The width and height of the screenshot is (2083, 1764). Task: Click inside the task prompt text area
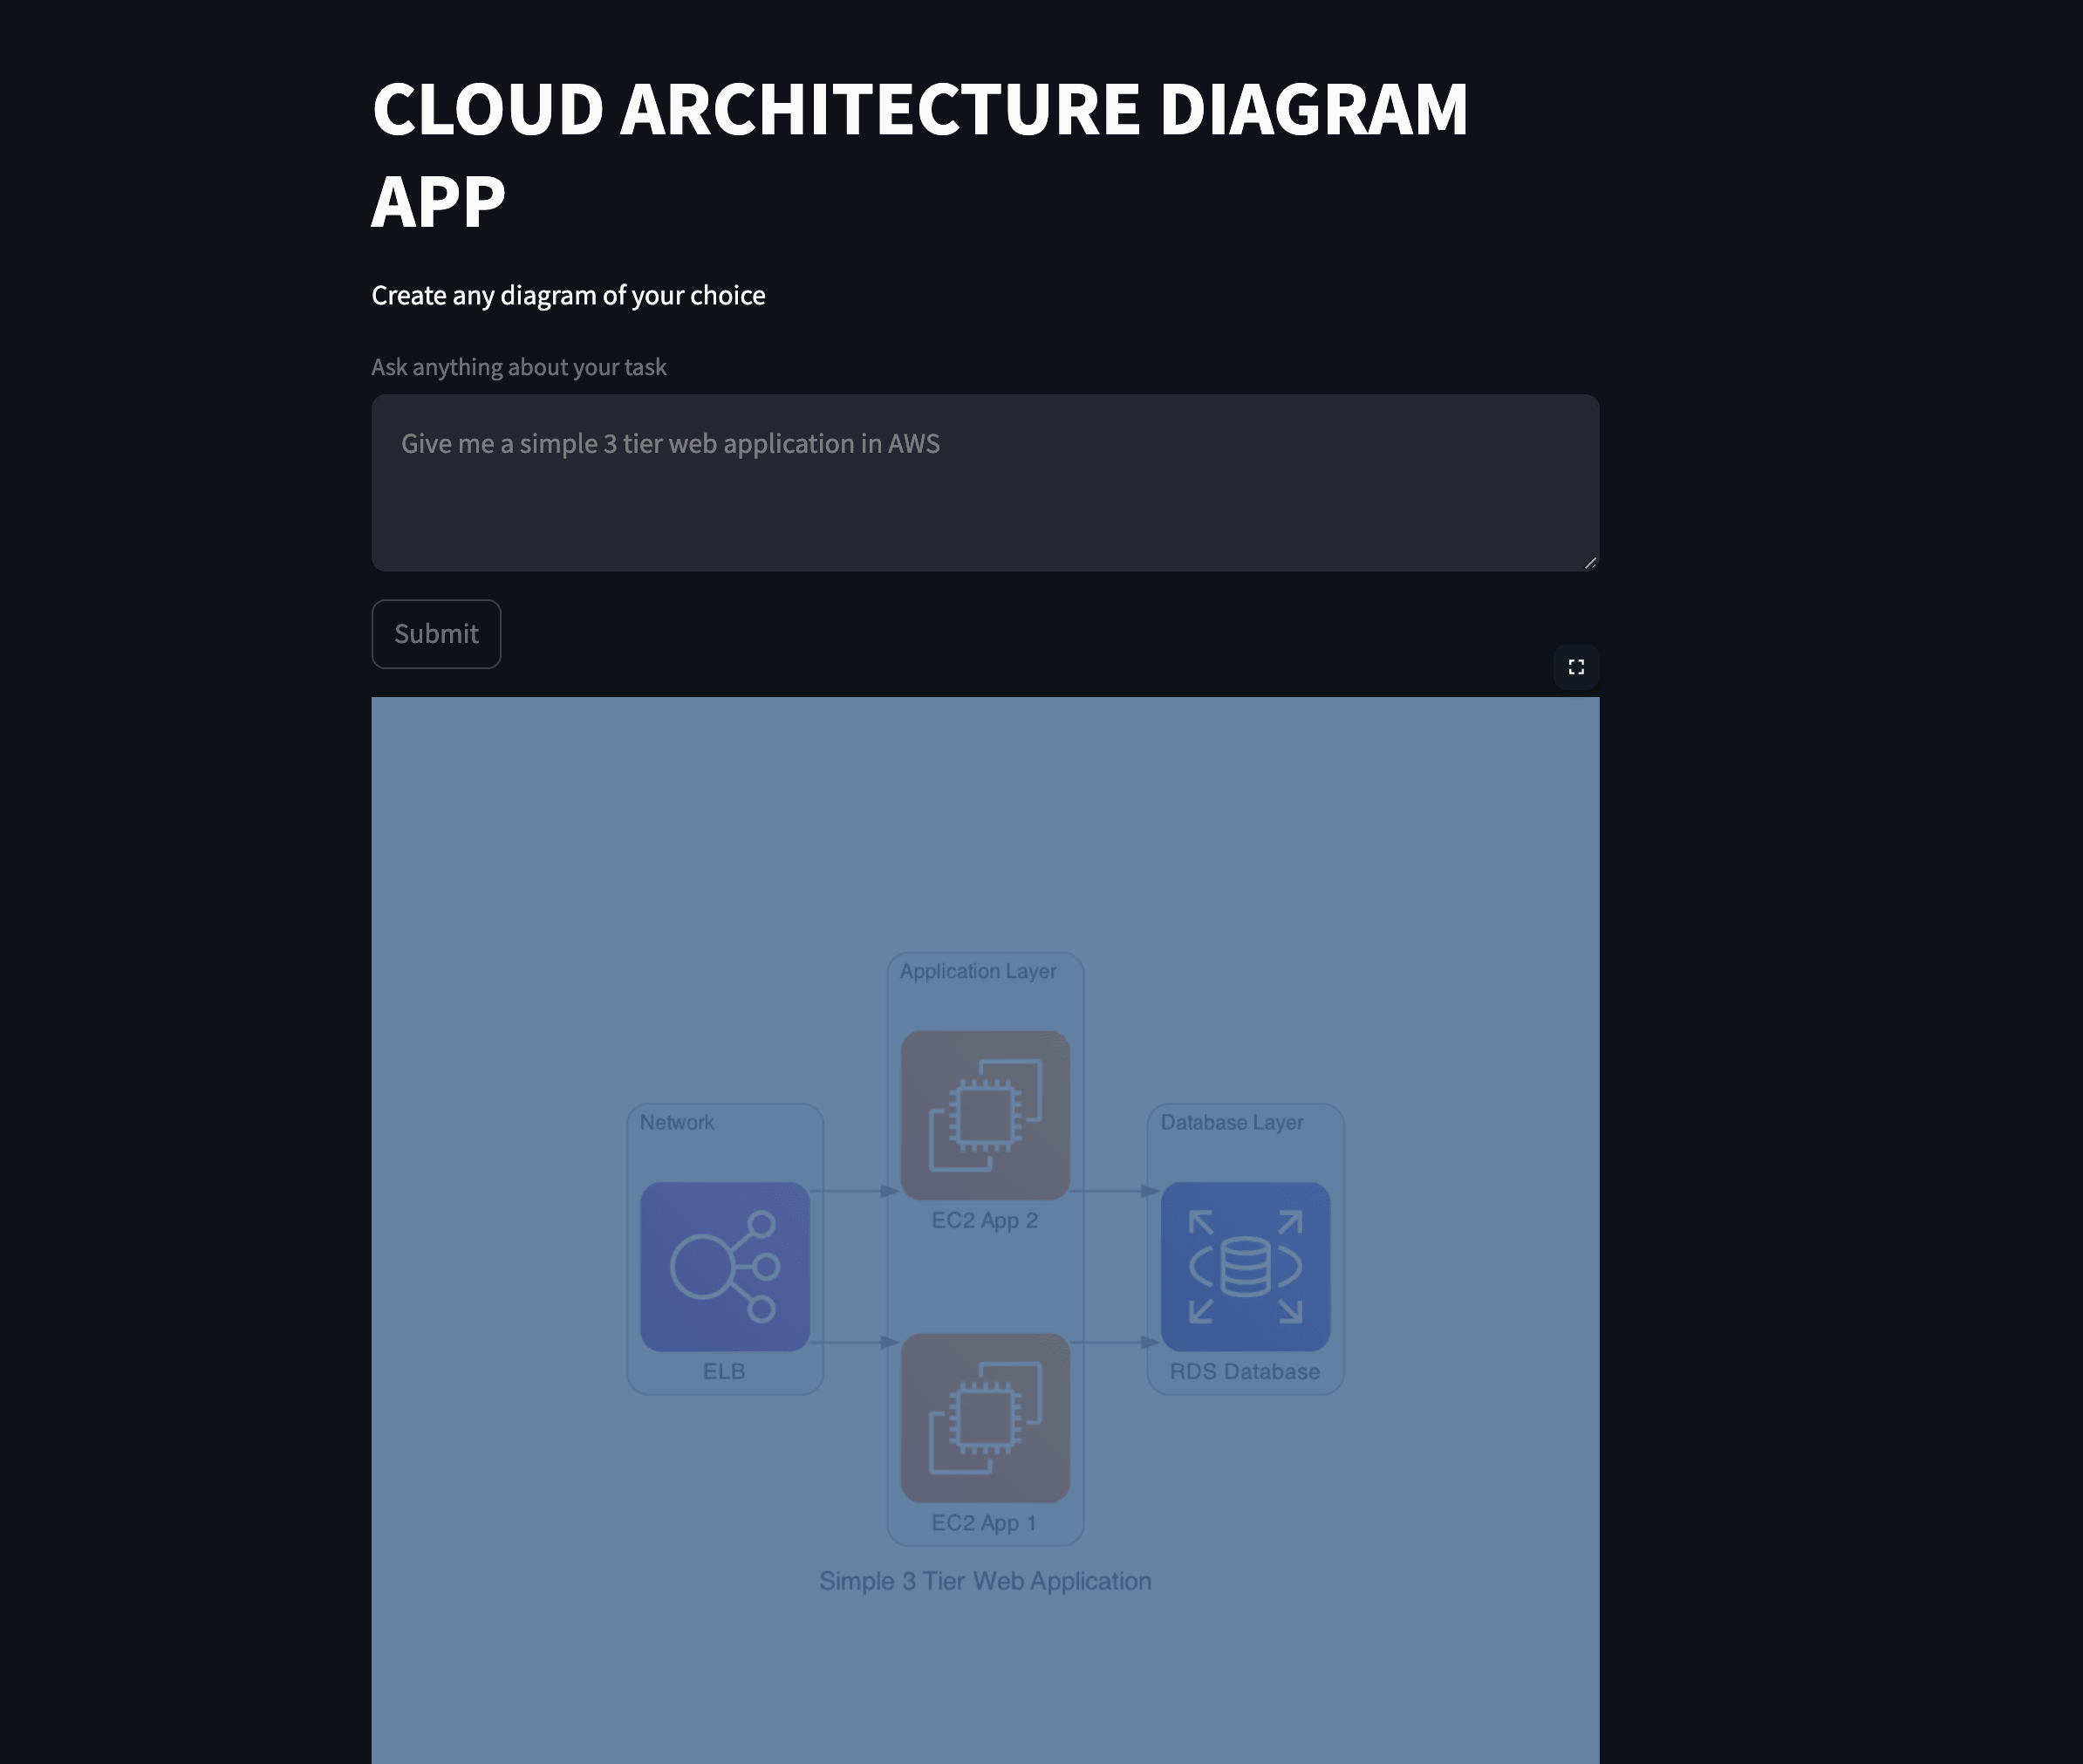coord(984,483)
